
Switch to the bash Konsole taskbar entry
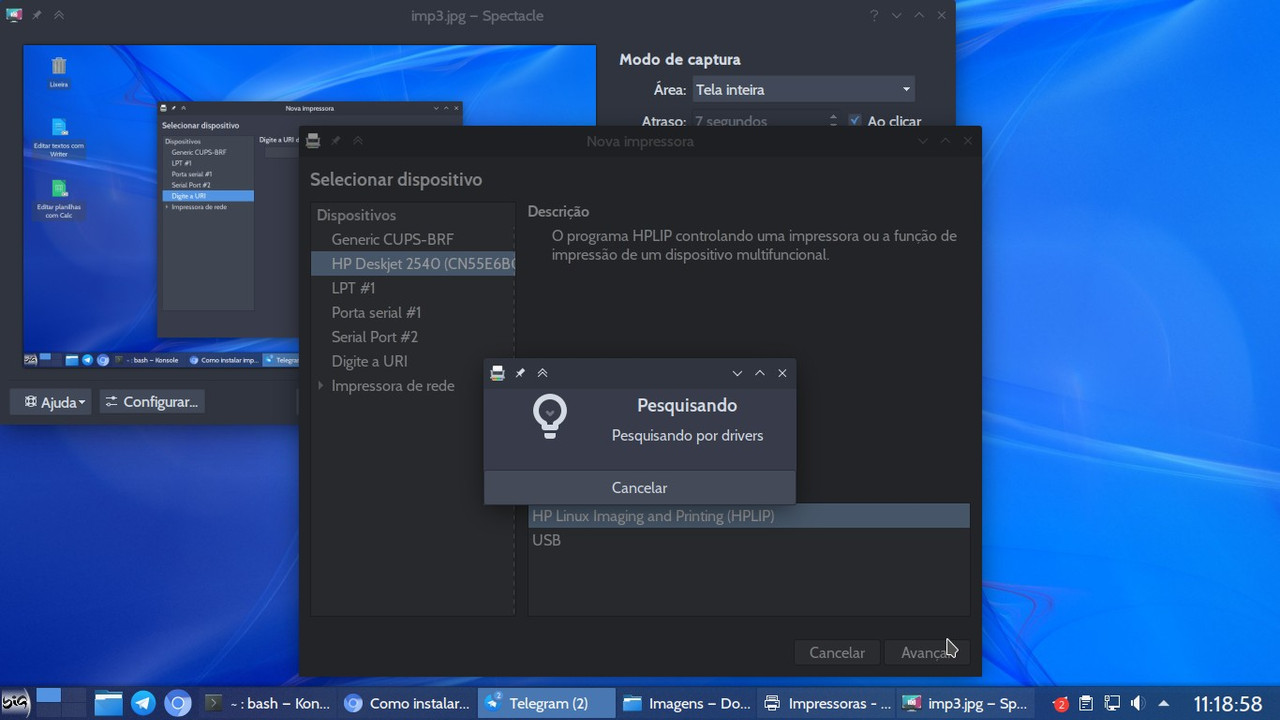pyautogui.click(x=266, y=703)
